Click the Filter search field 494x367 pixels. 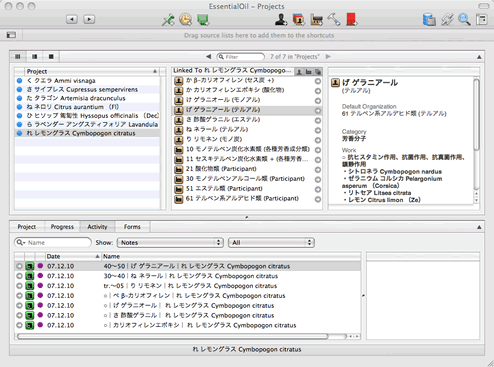click(x=240, y=57)
